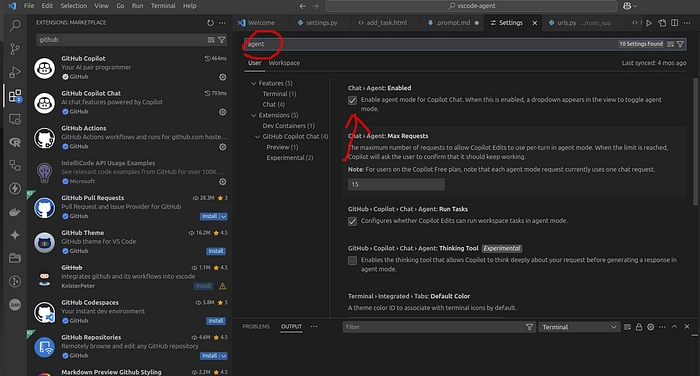Select Terminal (1) in settings tree
This screenshot has width=700, height=376.
(279, 94)
